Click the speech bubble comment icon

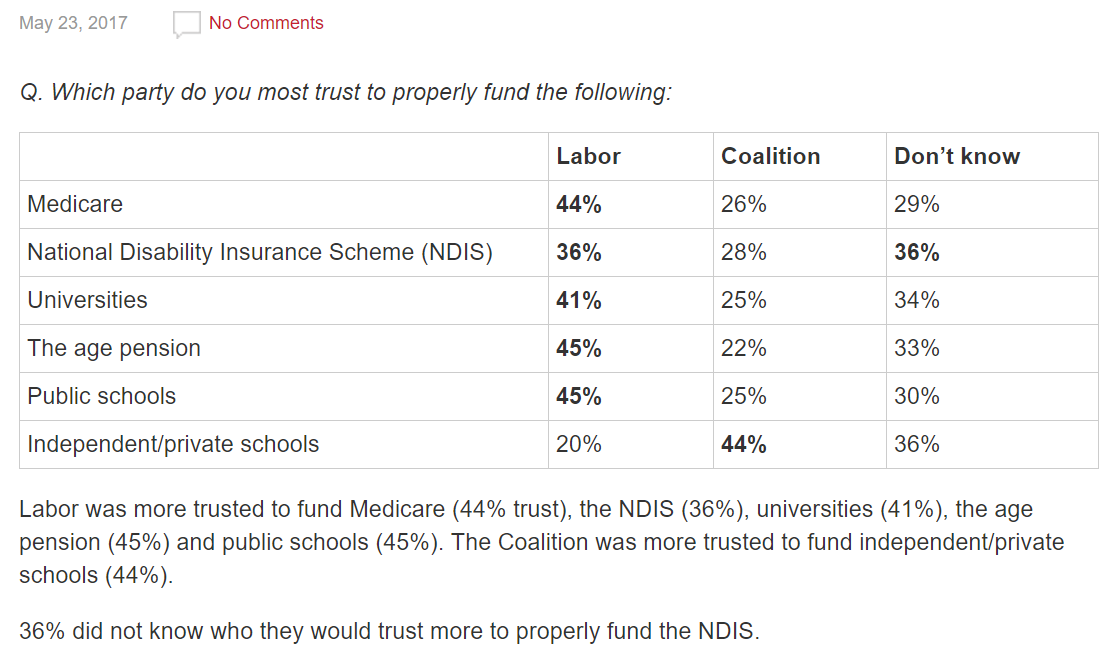(186, 24)
